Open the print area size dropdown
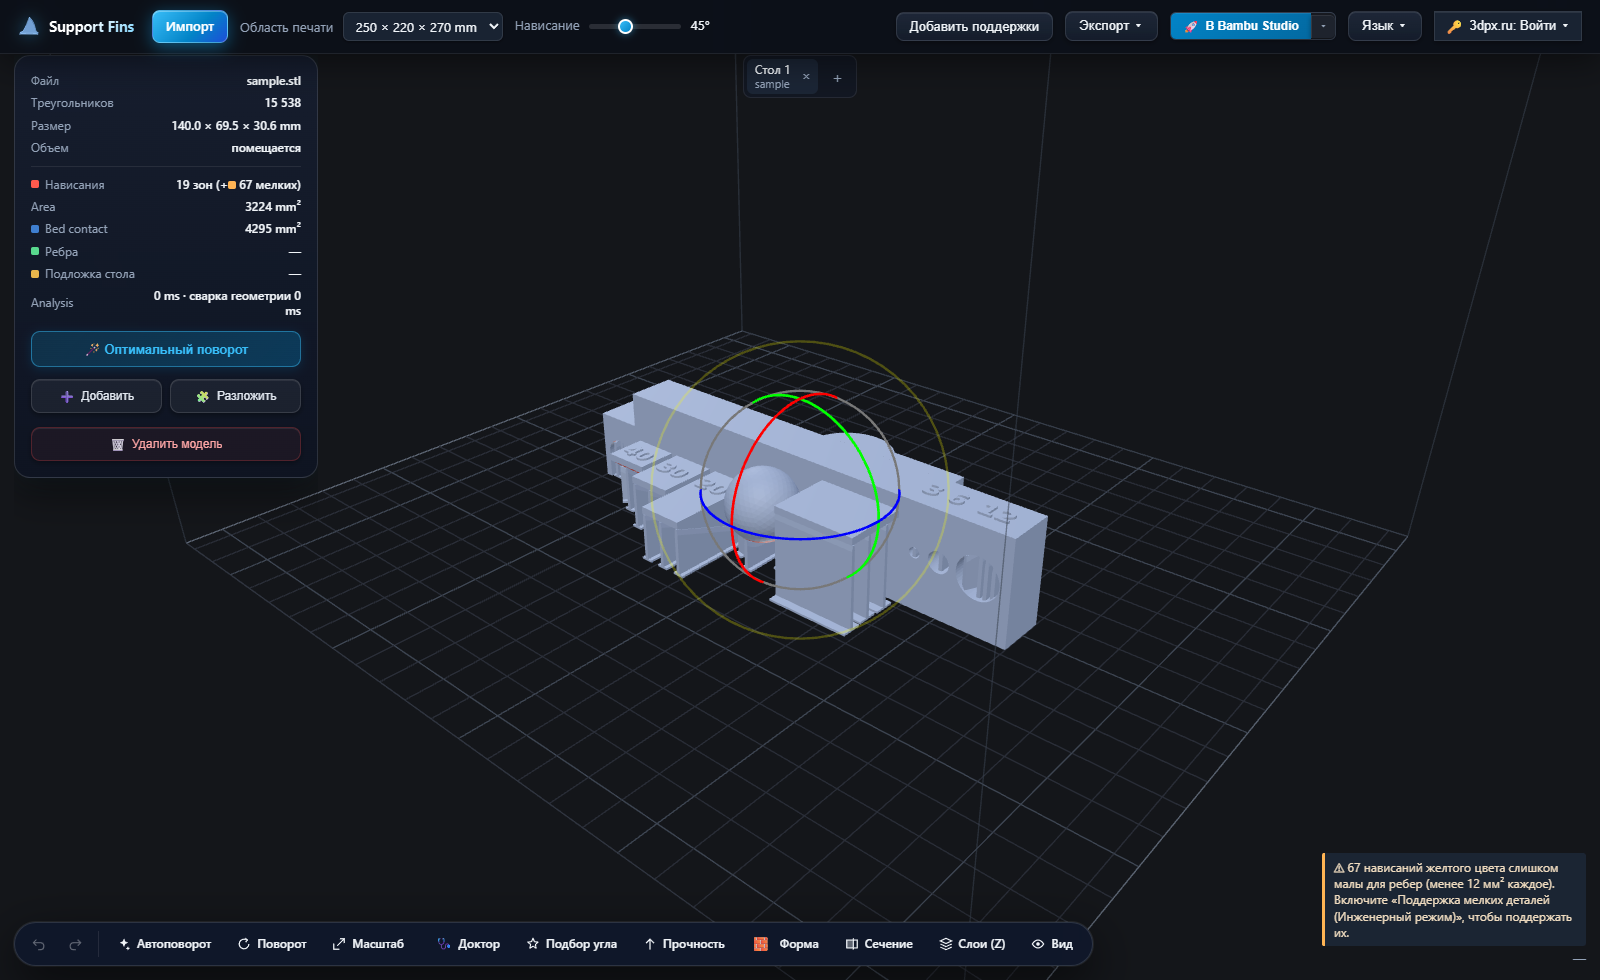 coord(423,27)
